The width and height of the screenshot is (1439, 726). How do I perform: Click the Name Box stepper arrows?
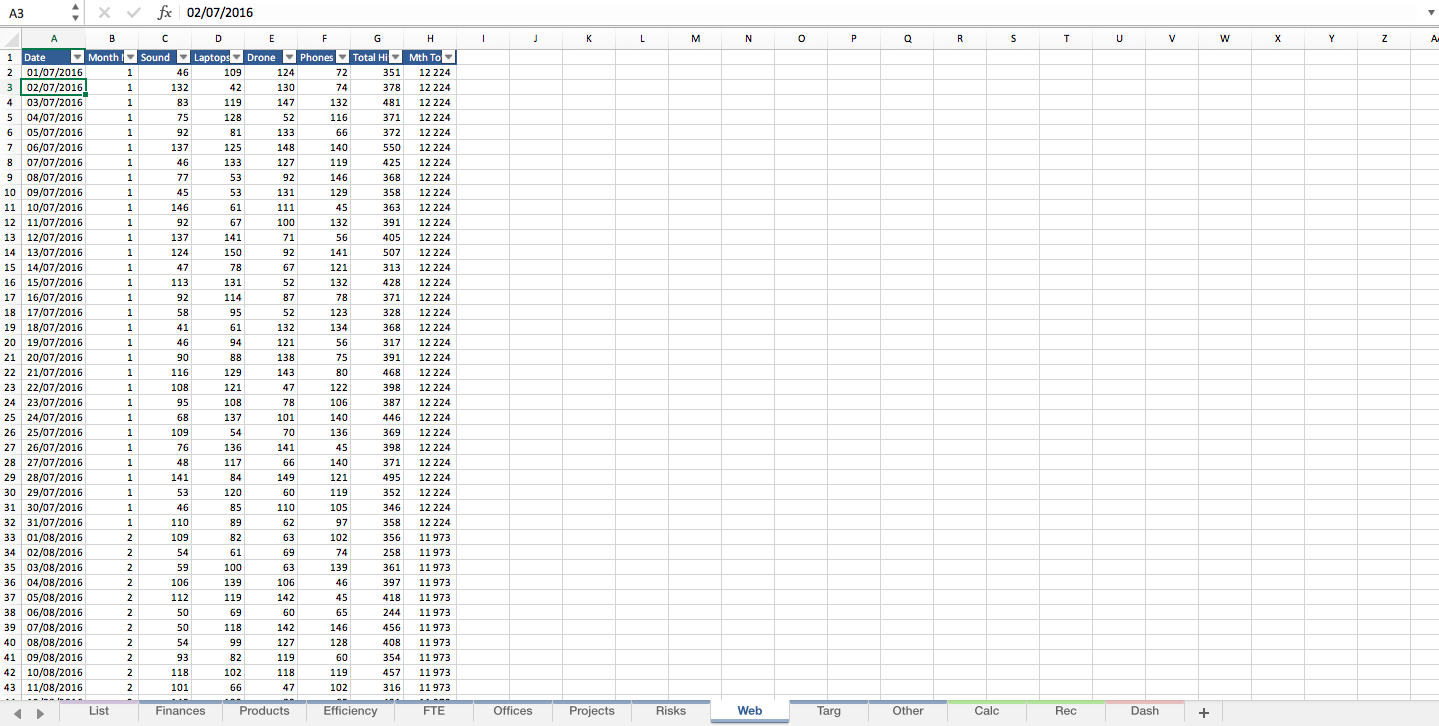[74, 13]
